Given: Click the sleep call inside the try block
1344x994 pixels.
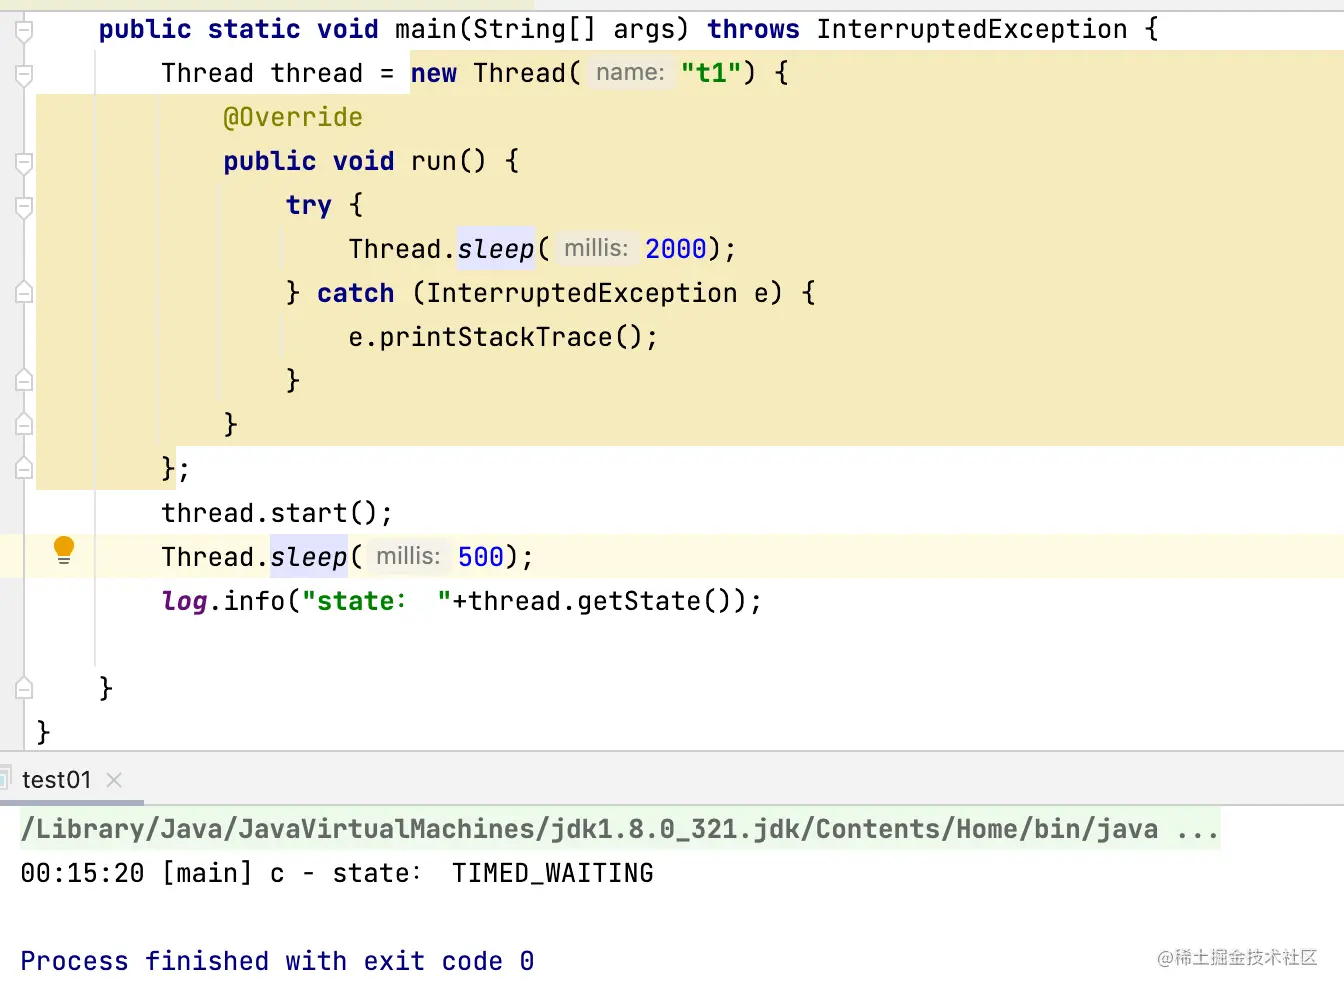Looking at the screenshot, I should 496,249.
